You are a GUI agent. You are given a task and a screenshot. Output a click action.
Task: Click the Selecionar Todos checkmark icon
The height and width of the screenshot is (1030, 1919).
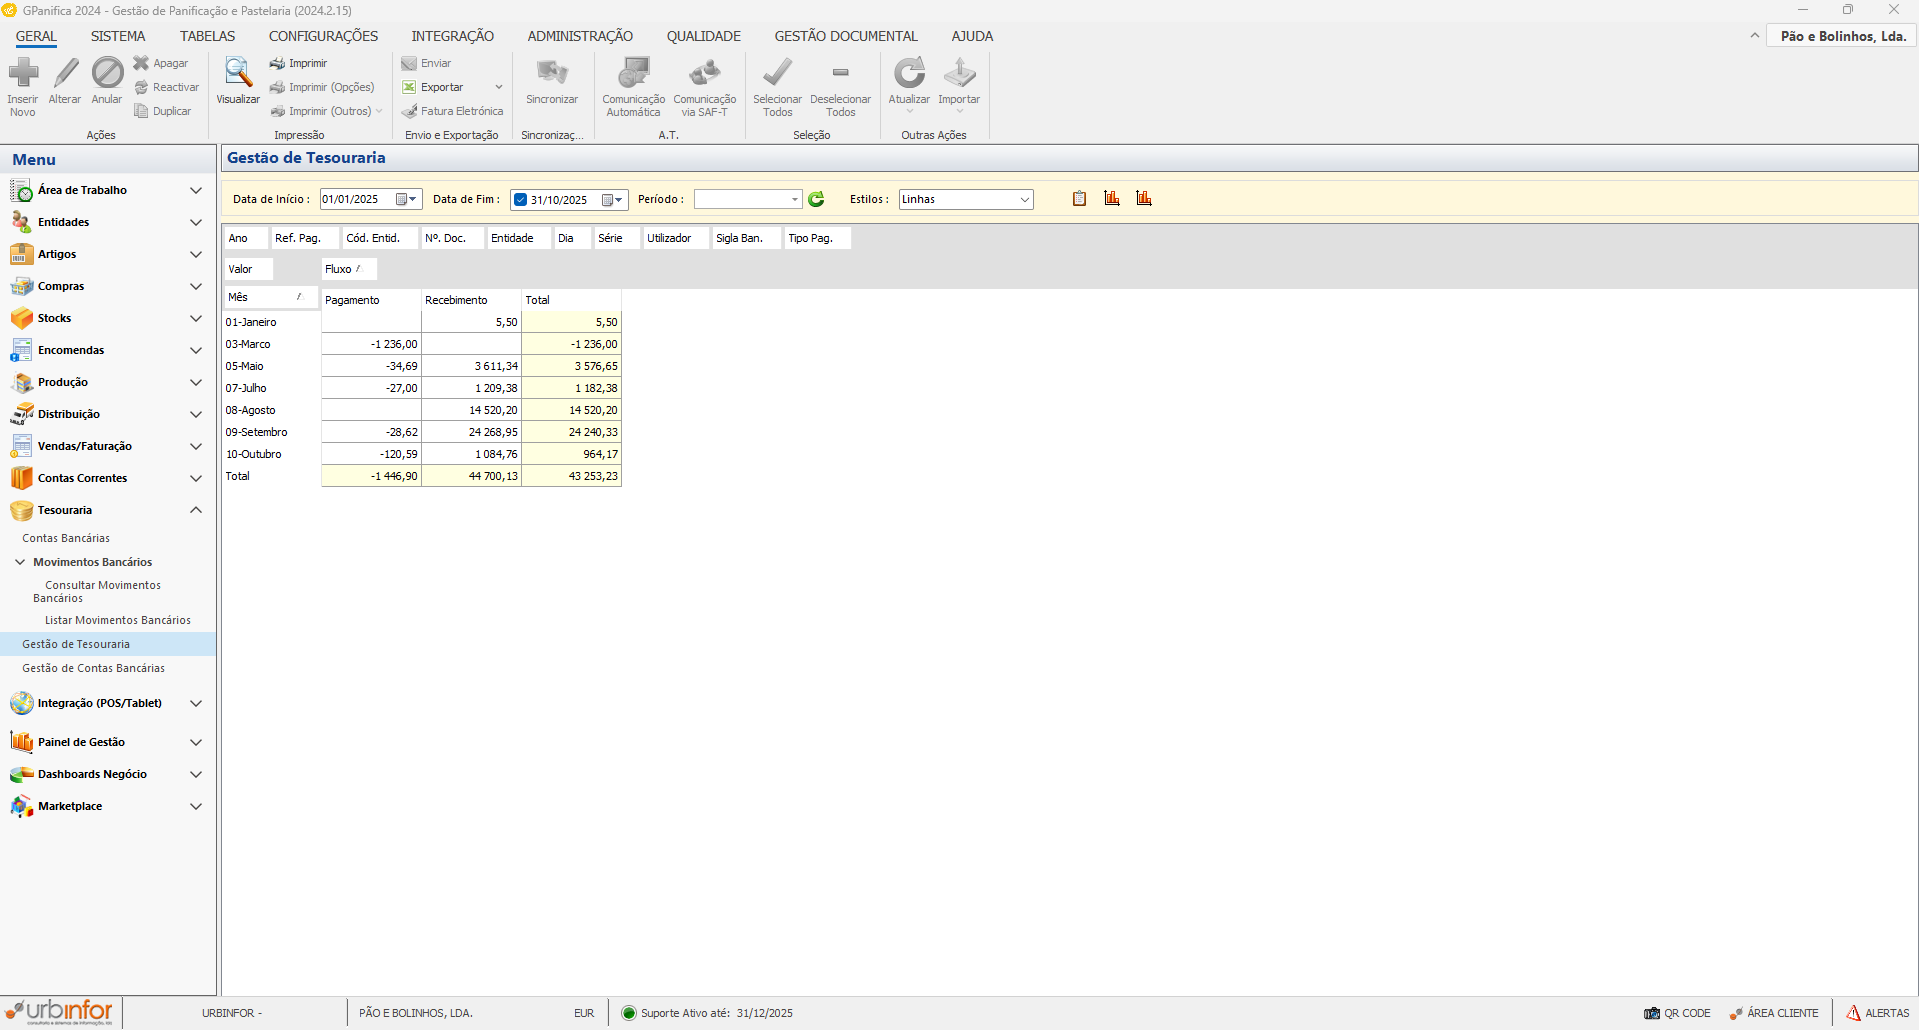coord(777,74)
